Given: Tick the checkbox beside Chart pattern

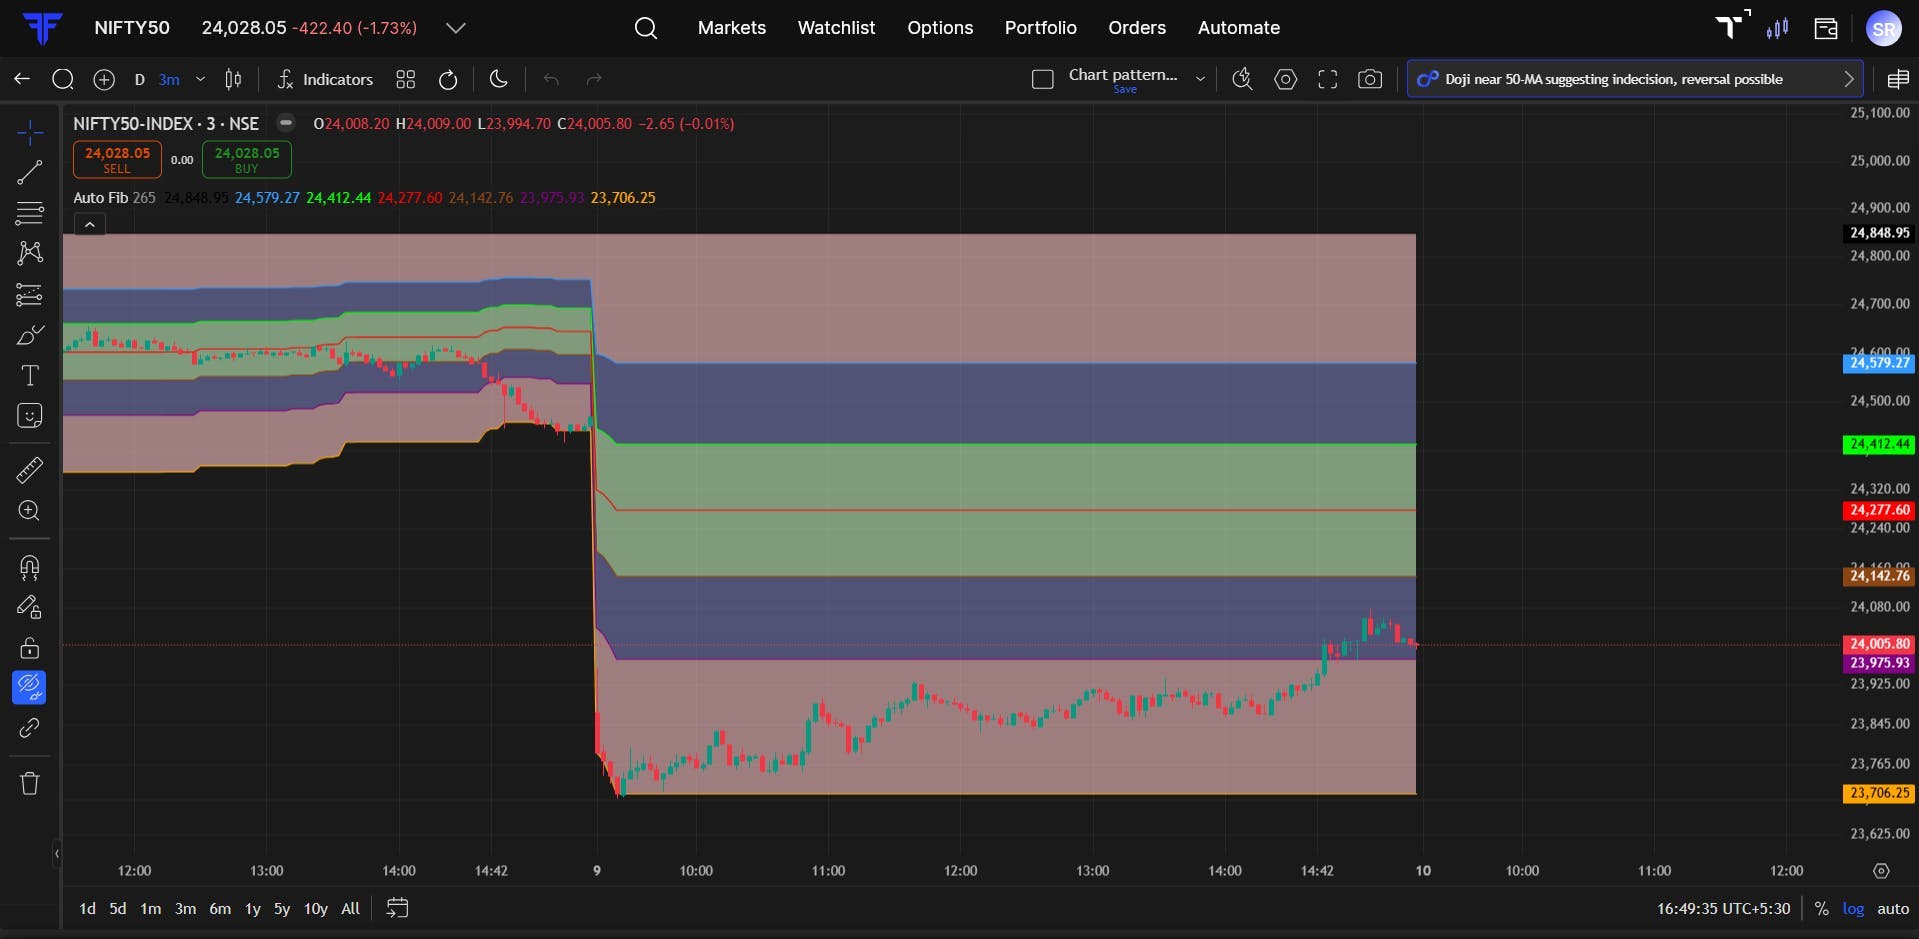Looking at the screenshot, I should (1042, 79).
